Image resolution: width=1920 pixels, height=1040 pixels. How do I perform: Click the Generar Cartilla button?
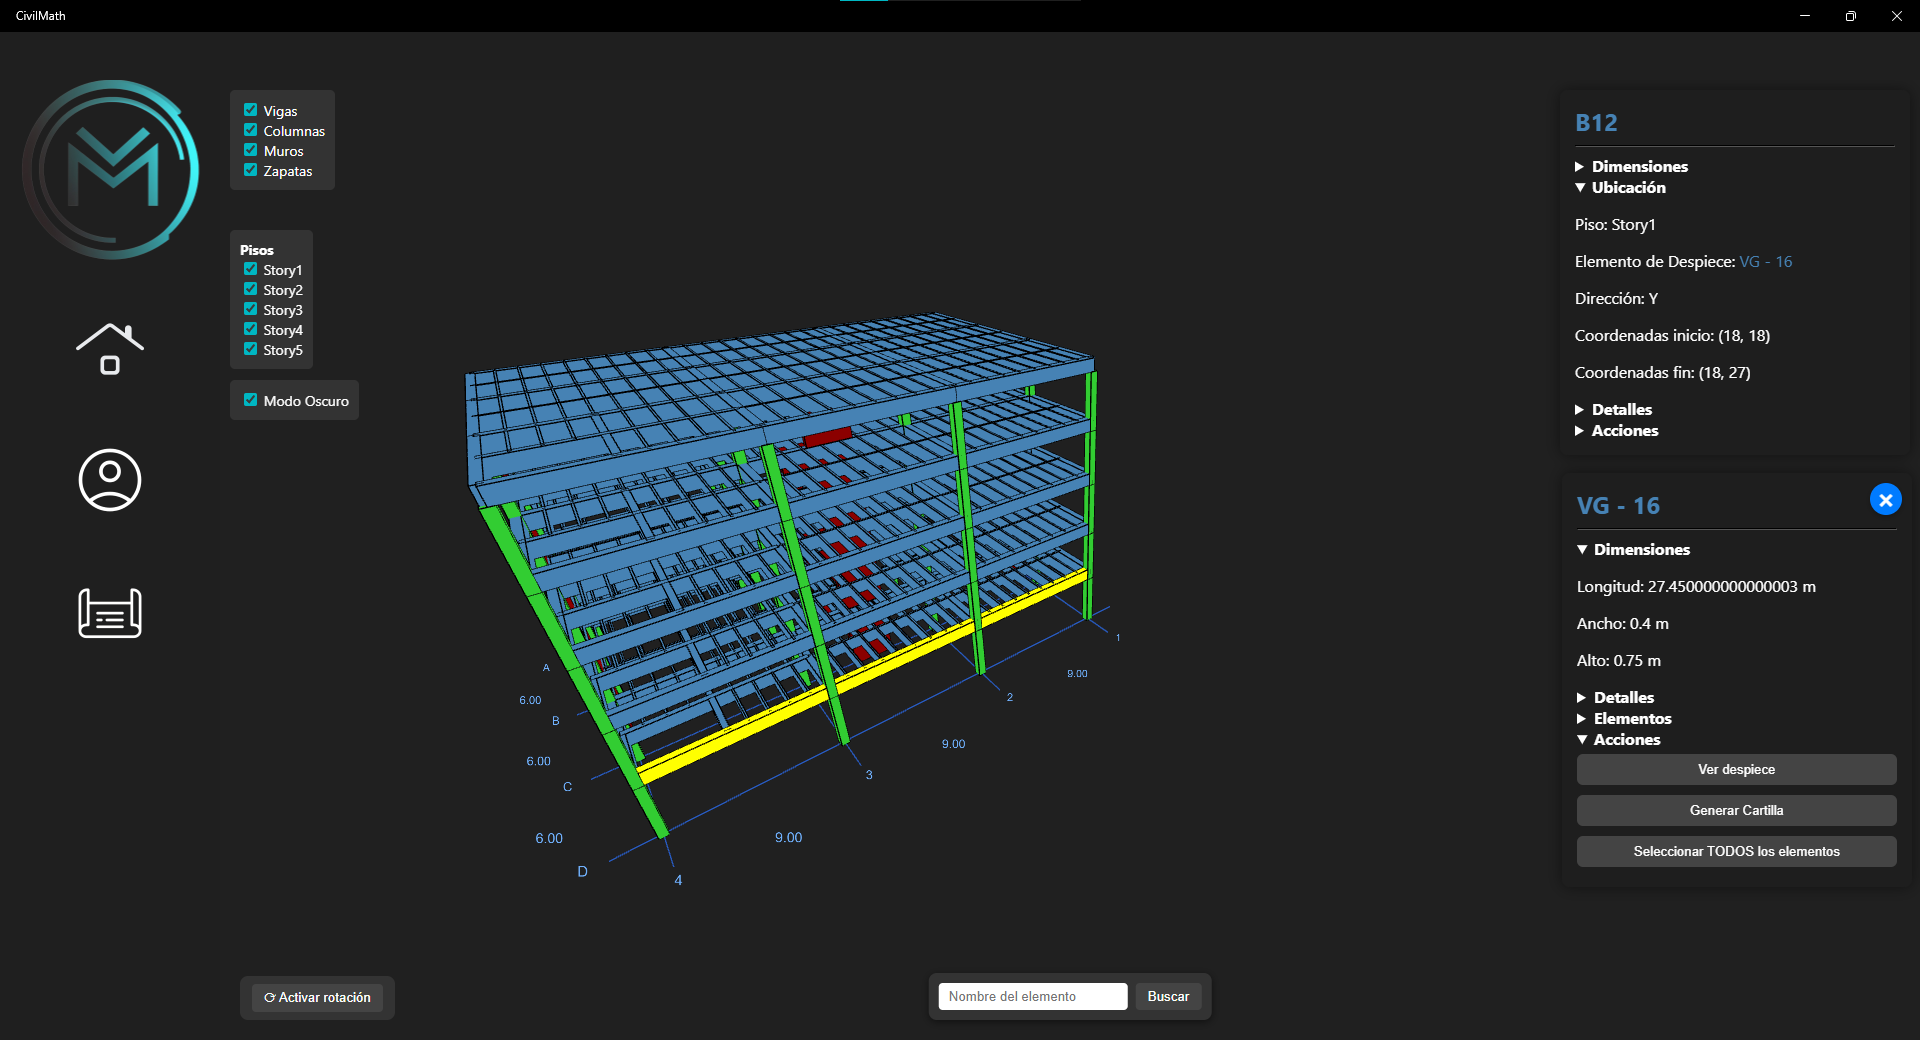[x=1736, y=810]
